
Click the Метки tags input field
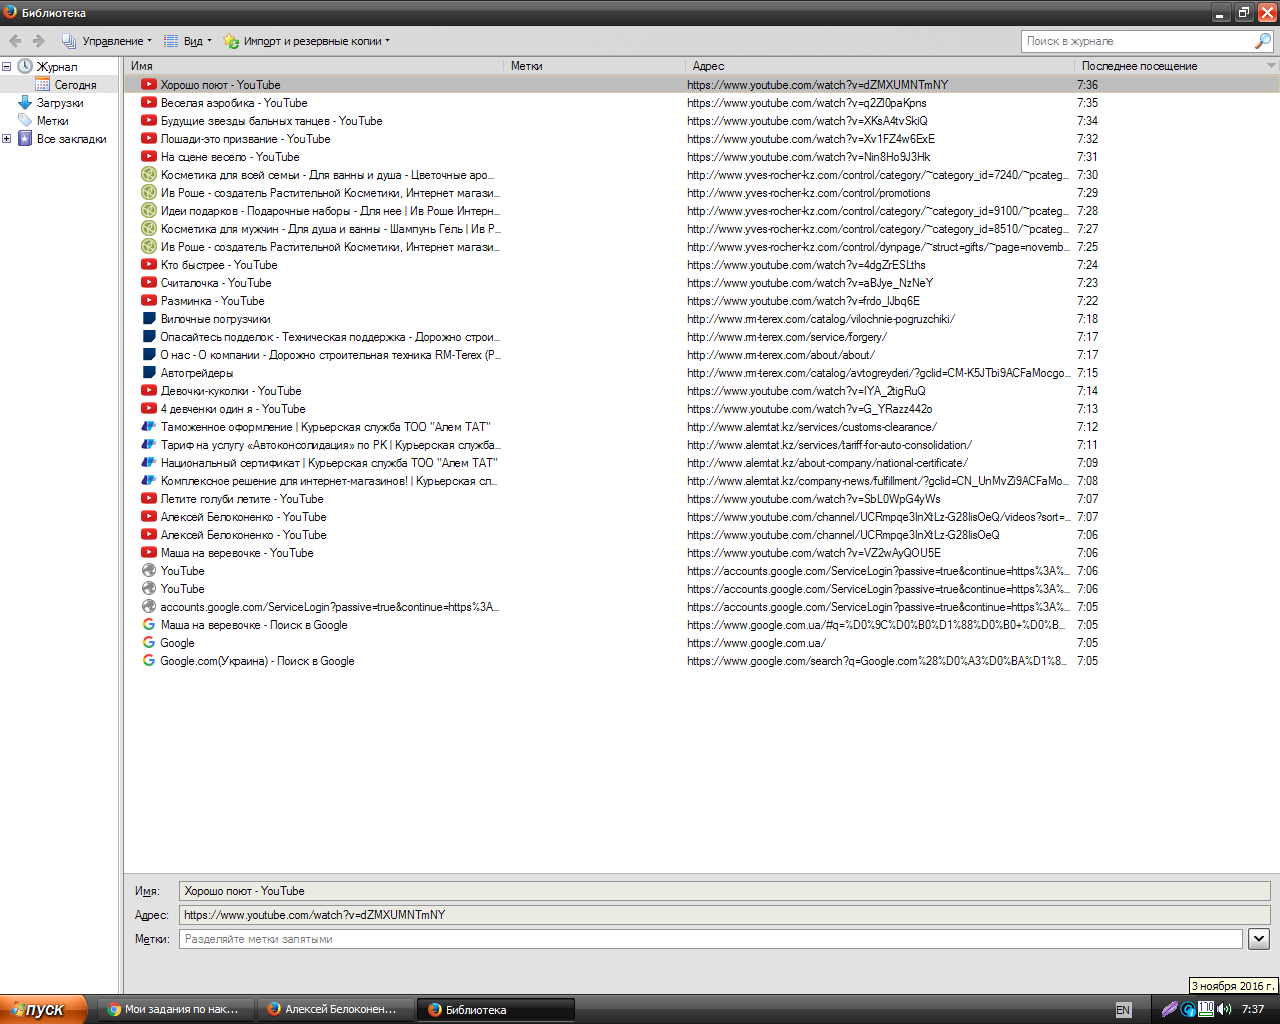coord(710,939)
